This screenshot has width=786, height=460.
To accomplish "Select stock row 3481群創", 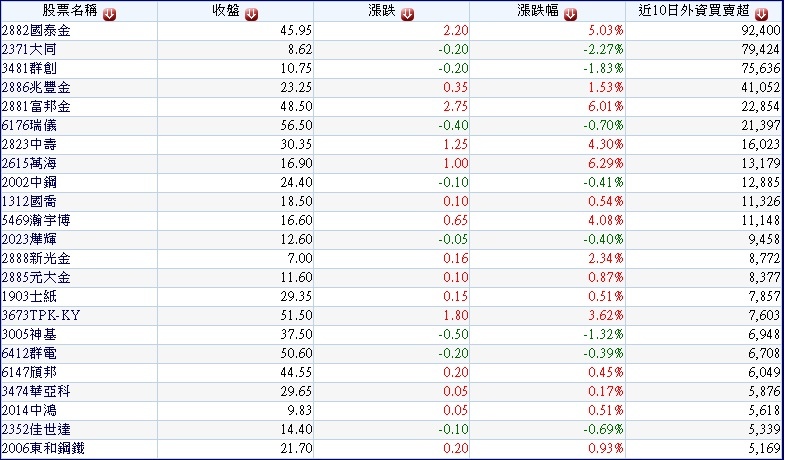I will click(x=29, y=69).
